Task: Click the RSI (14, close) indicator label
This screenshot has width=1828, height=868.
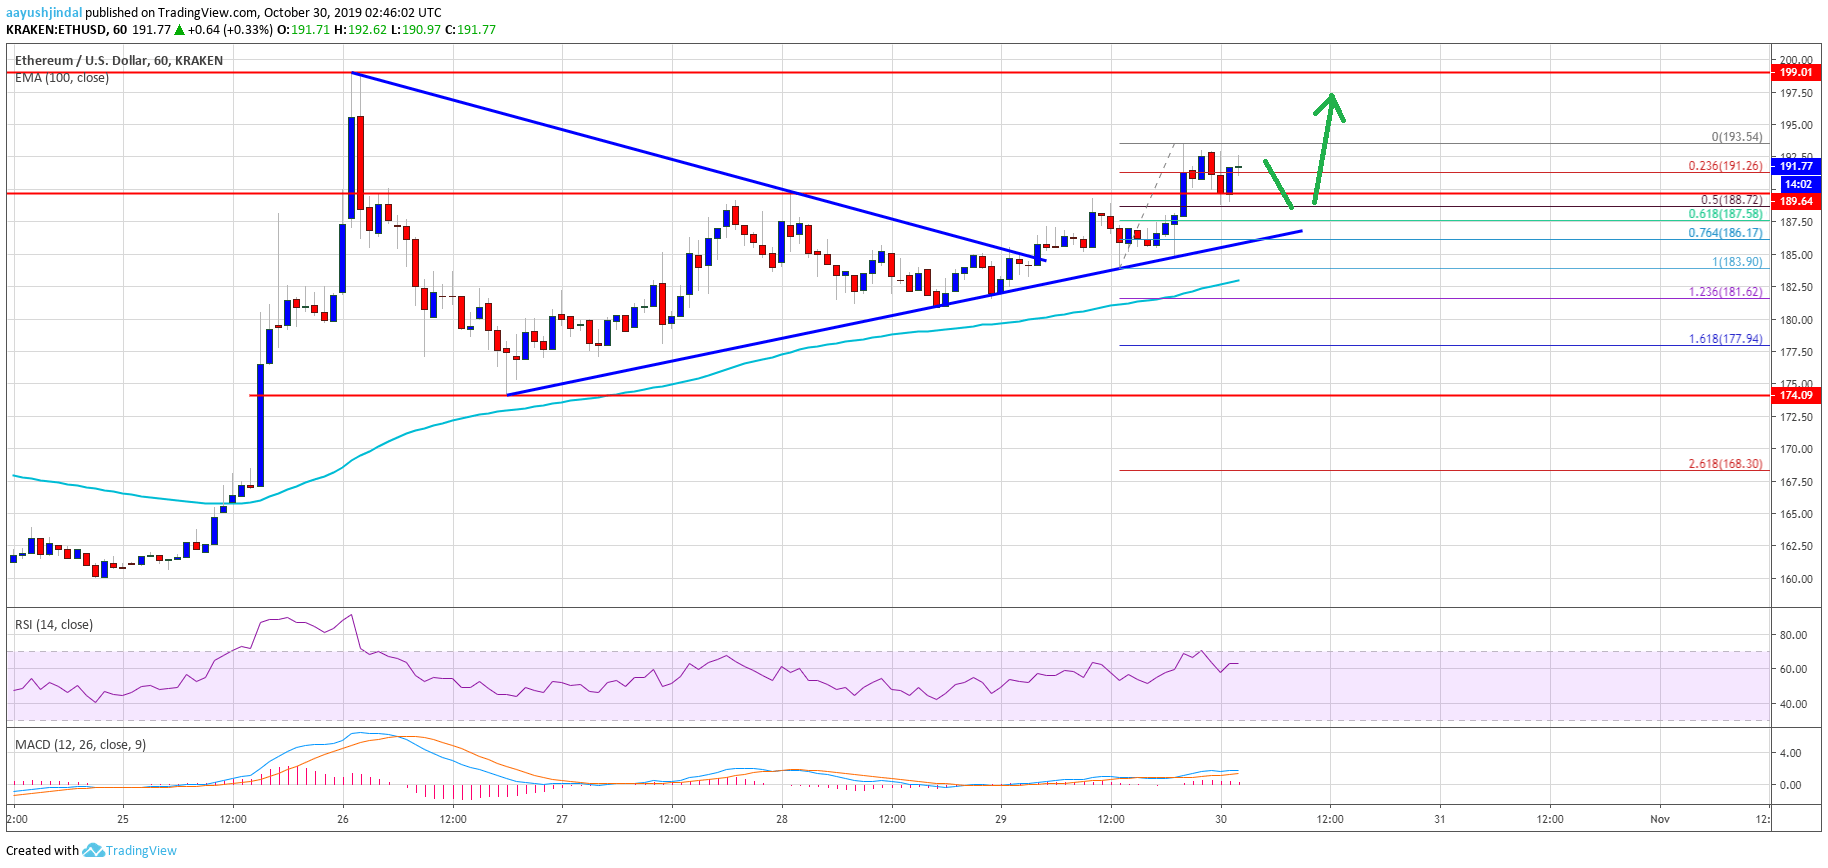Action: 54,624
